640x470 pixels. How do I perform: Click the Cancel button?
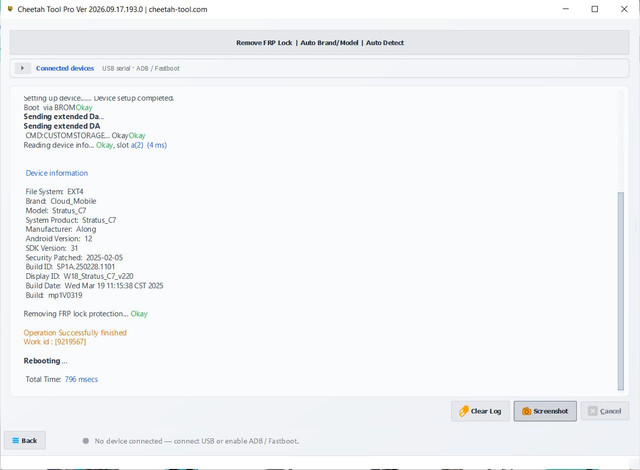coord(604,411)
